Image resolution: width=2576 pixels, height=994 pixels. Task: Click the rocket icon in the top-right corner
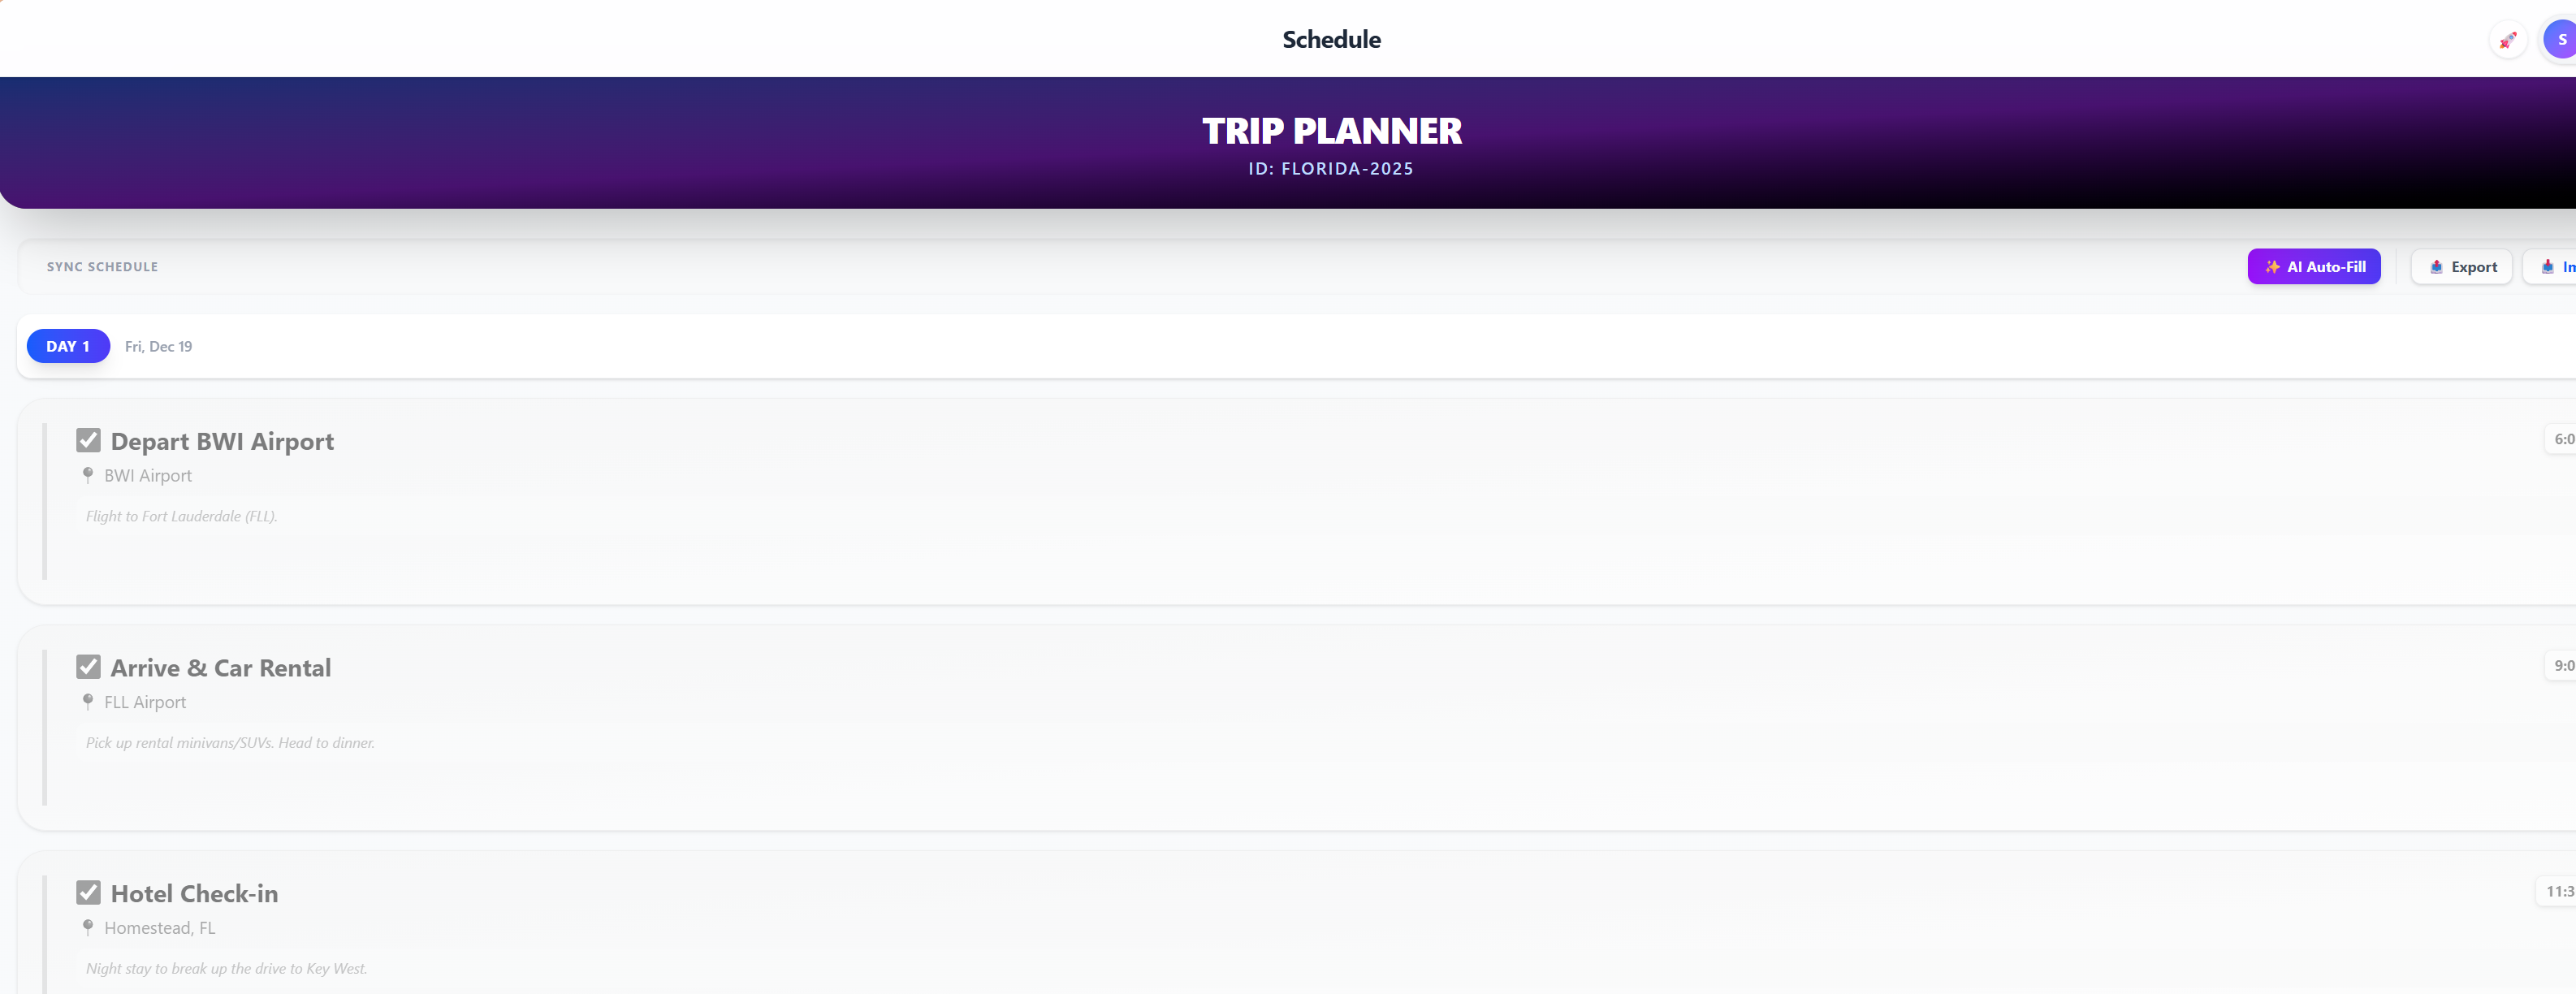(x=2508, y=40)
